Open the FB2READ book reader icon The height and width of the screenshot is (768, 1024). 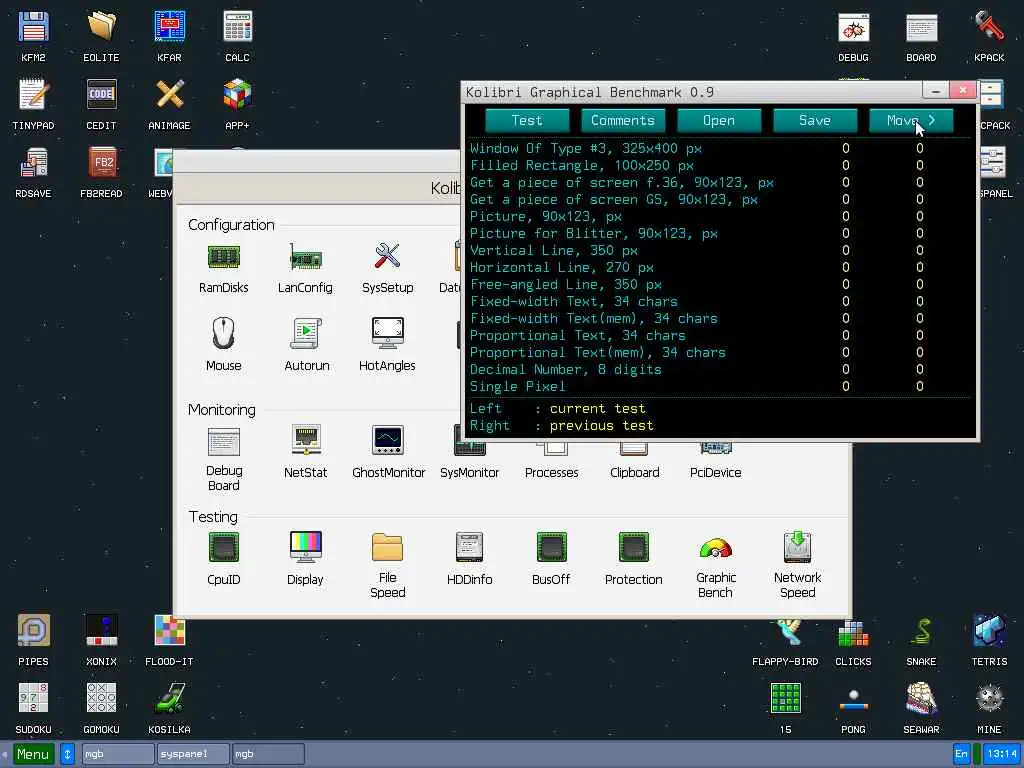coord(101,163)
